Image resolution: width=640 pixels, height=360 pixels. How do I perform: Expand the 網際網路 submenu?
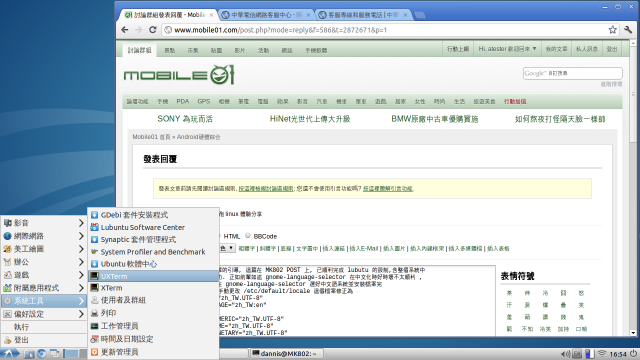(x=43, y=236)
